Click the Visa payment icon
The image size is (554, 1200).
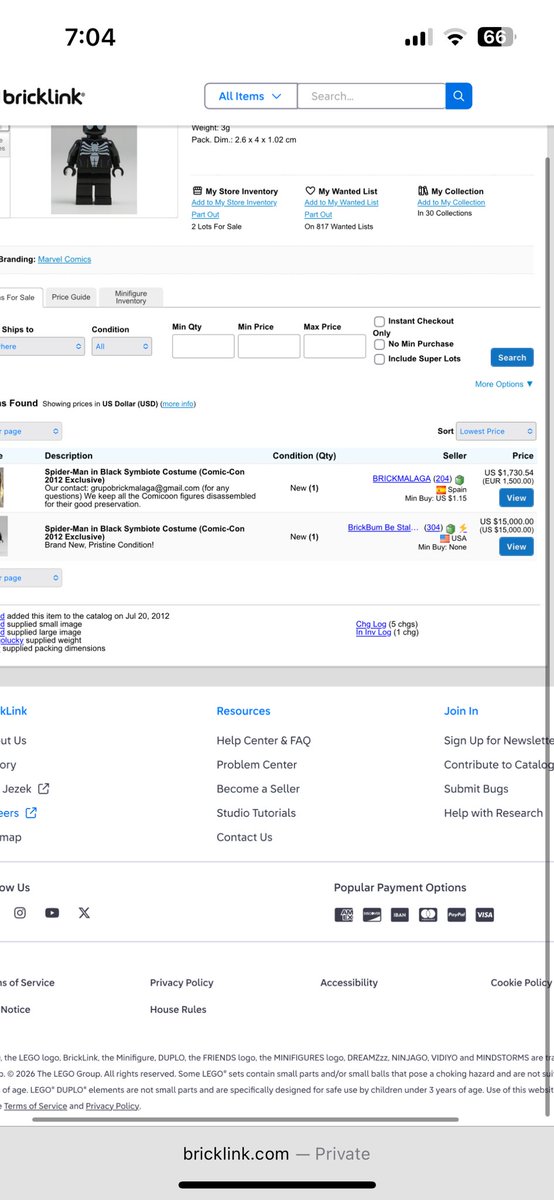[x=485, y=915]
